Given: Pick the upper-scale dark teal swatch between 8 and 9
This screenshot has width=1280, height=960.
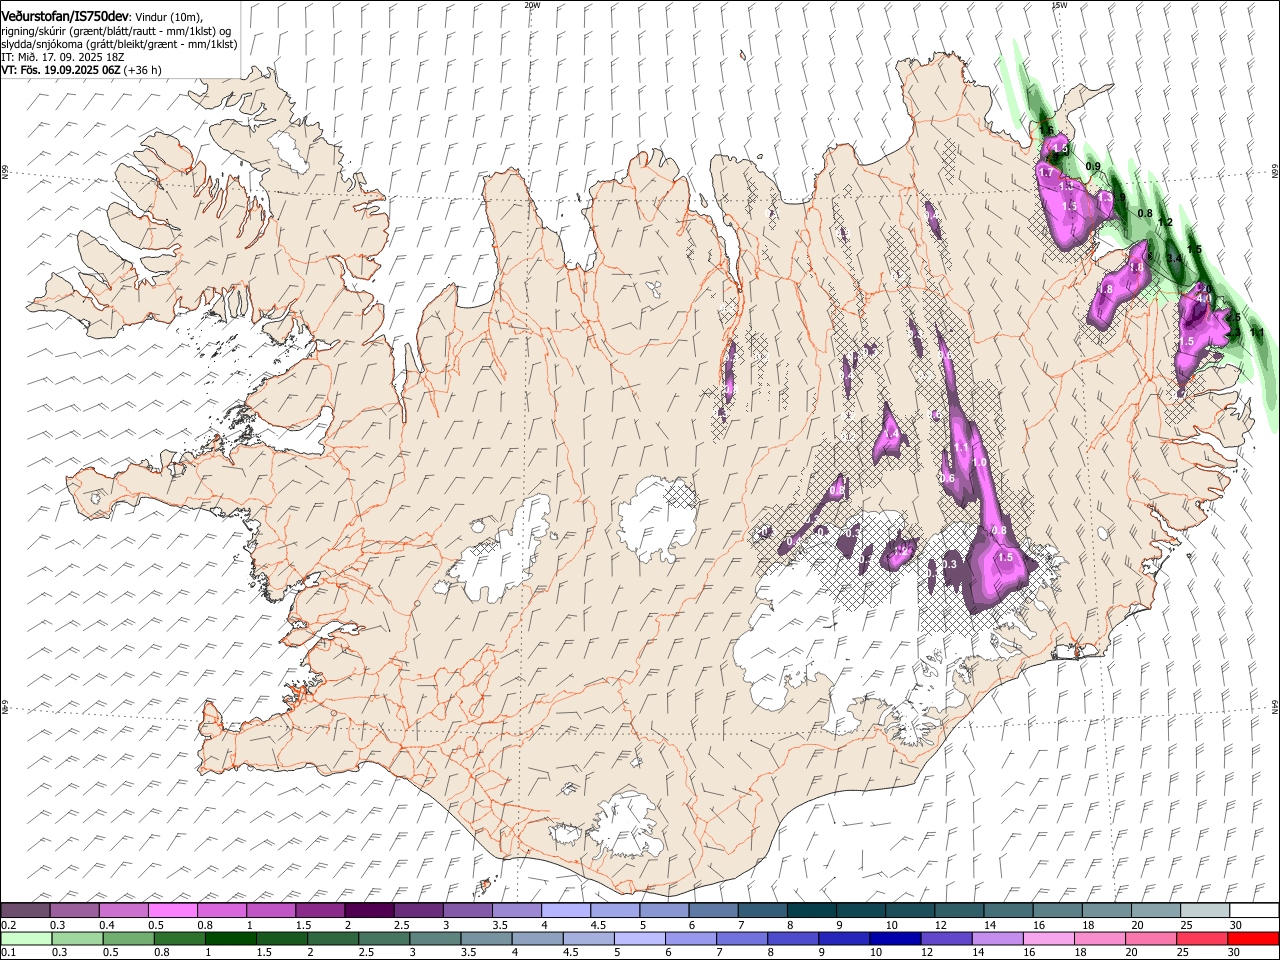Looking at the screenshot, I should click(x=813, y=910).
